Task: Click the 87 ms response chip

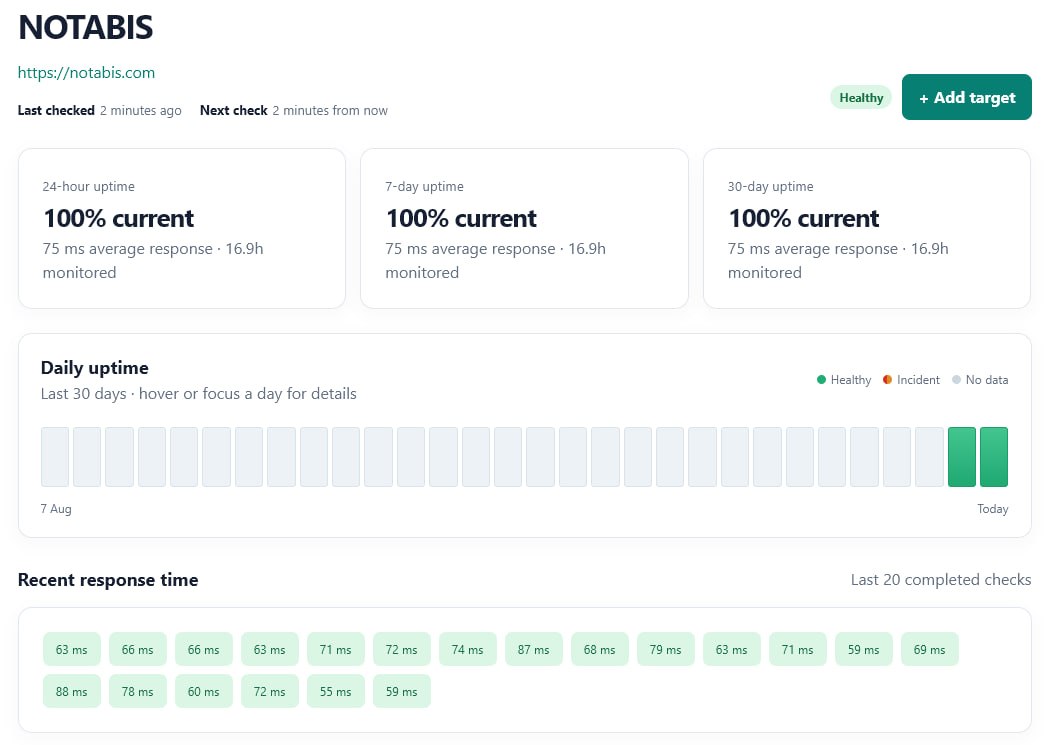Action: tap(533, 649)
